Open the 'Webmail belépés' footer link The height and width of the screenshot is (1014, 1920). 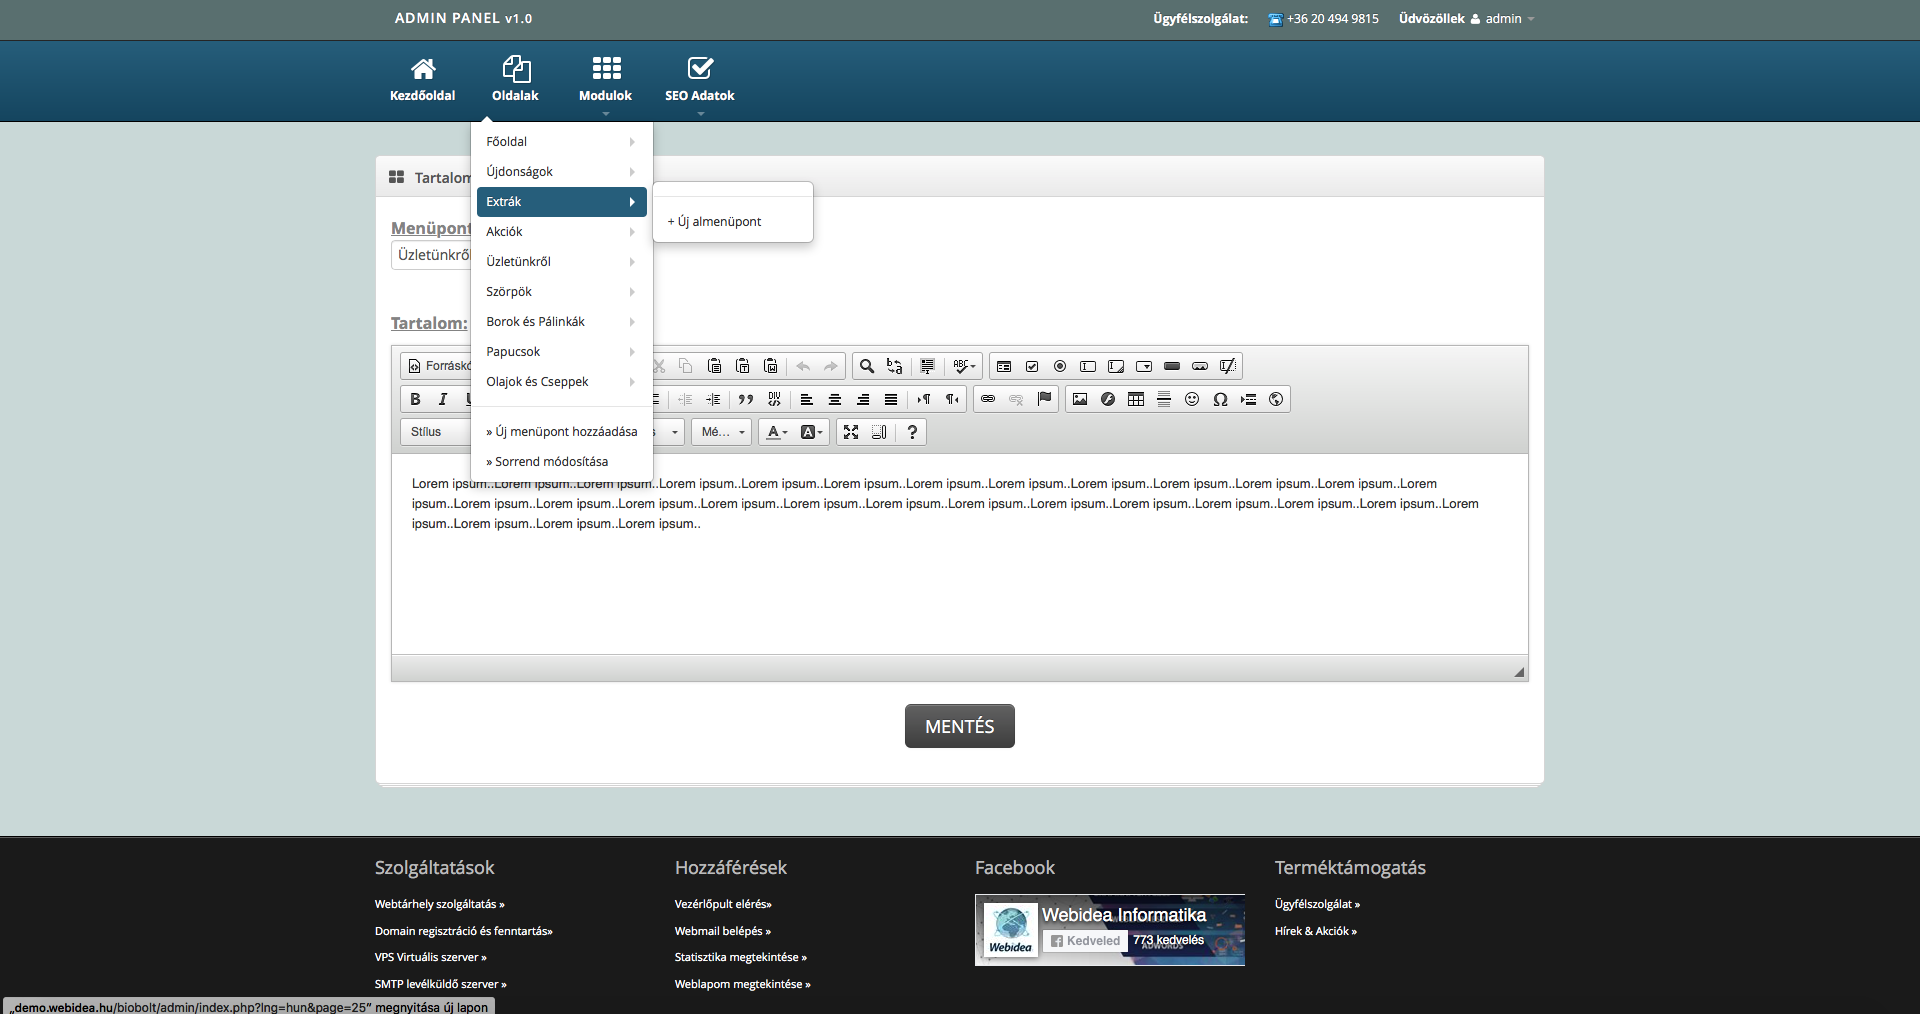[x=722, y=931]
